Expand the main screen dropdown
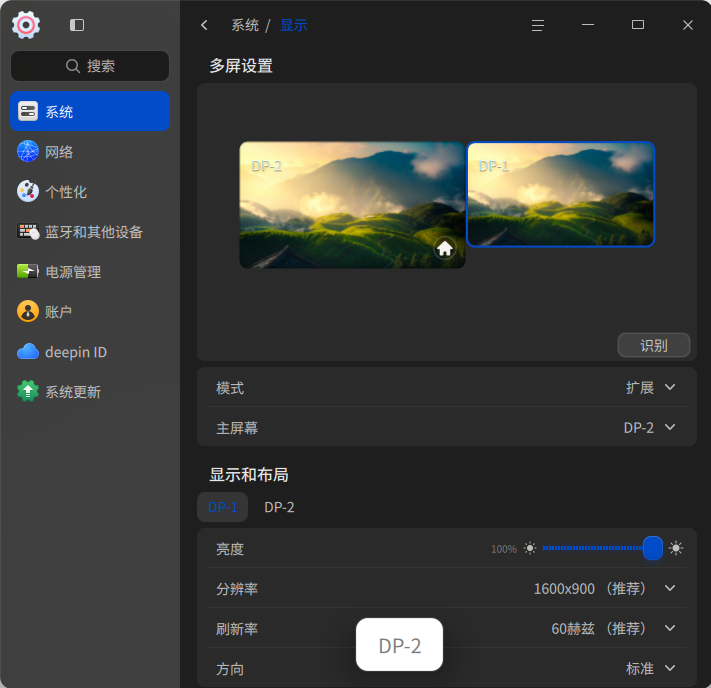The image size is (711, 688). click(x=650, y=427)
